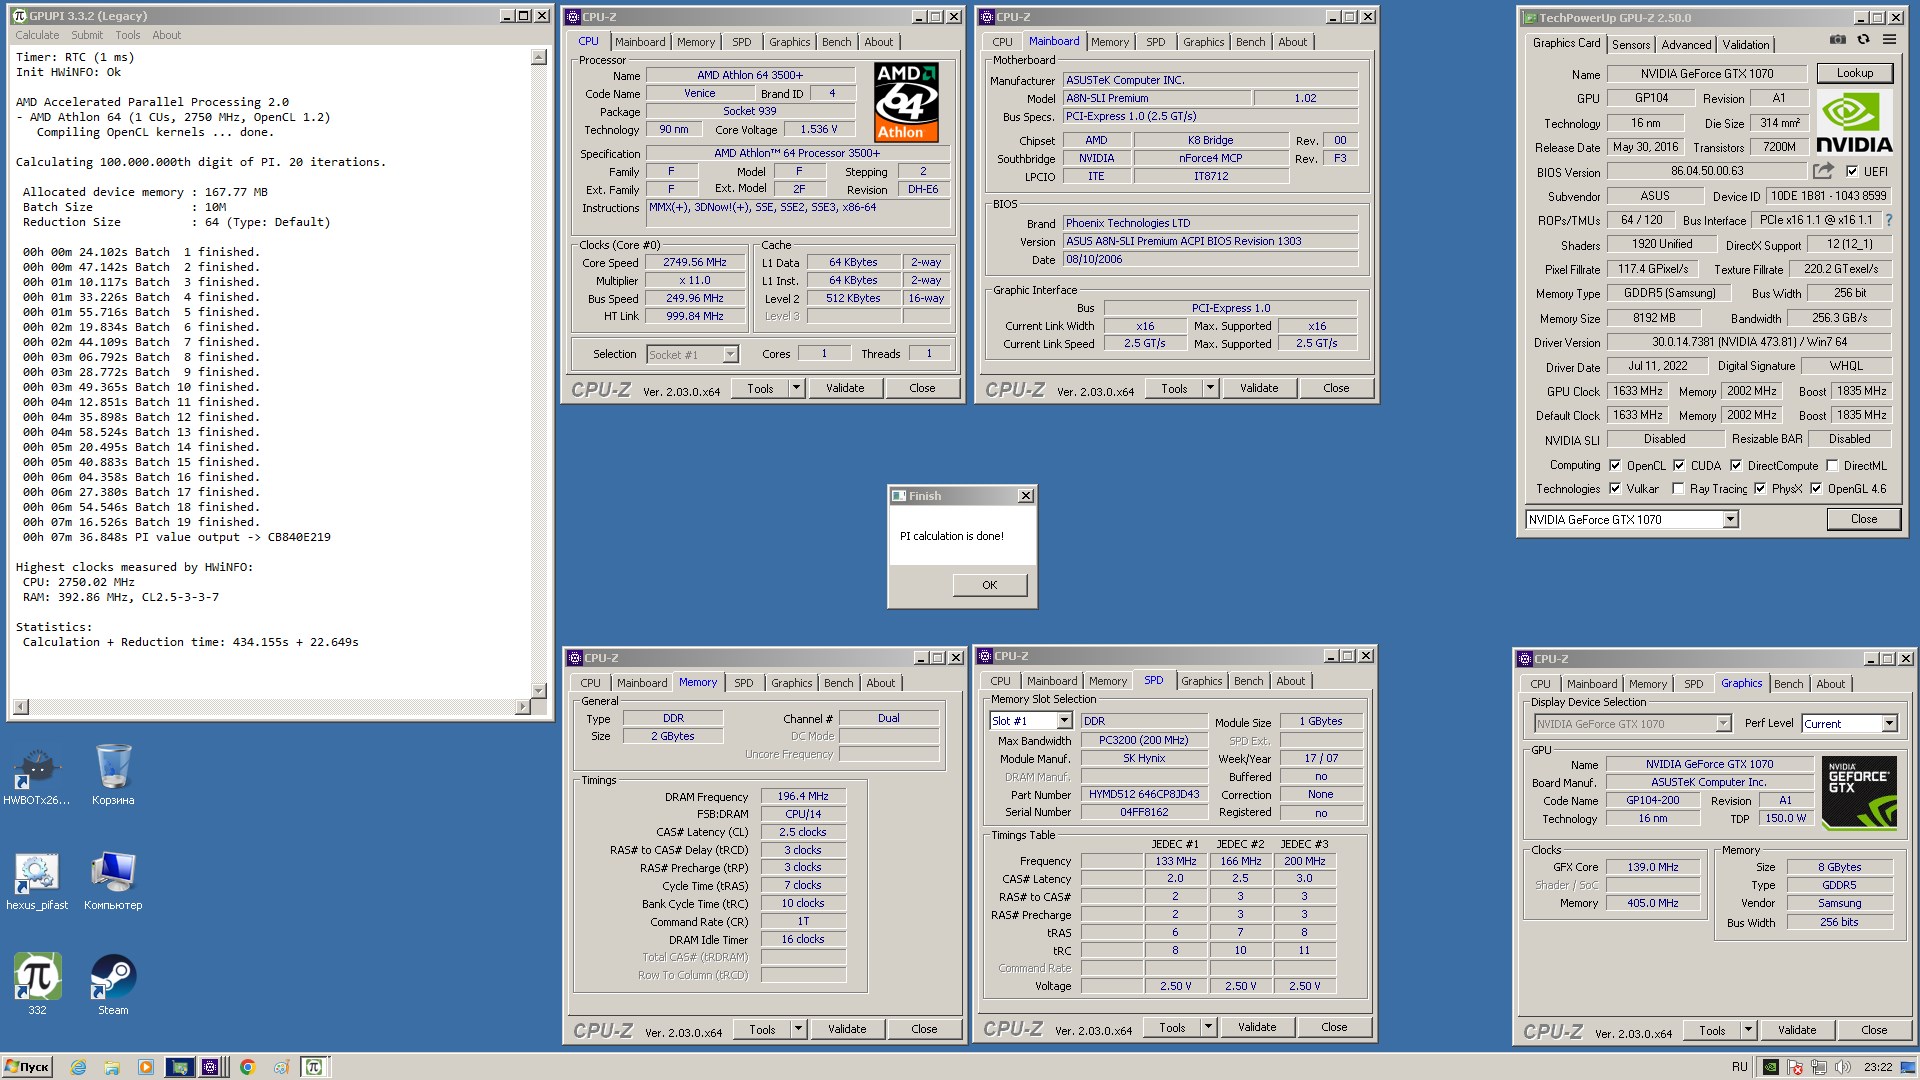Image resolution: width=1920 pixels, height=1080 pixels.
Task: Open the file explorer taskbar icon
Action: (x=112, y=1067)
